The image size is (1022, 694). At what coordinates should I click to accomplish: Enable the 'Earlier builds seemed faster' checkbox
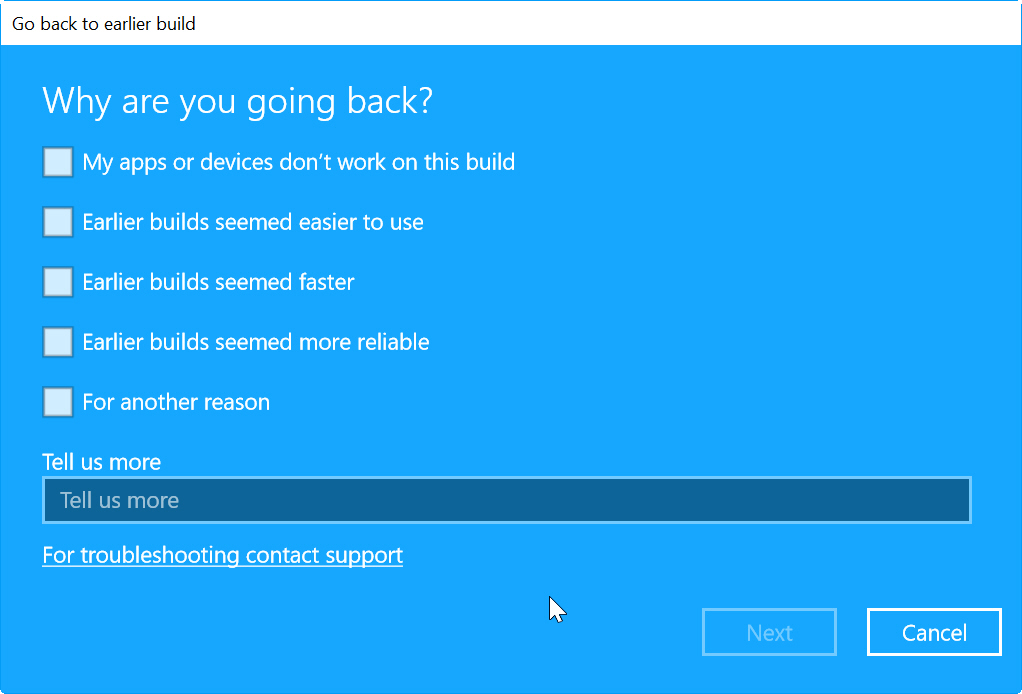[x=58, y=282]
